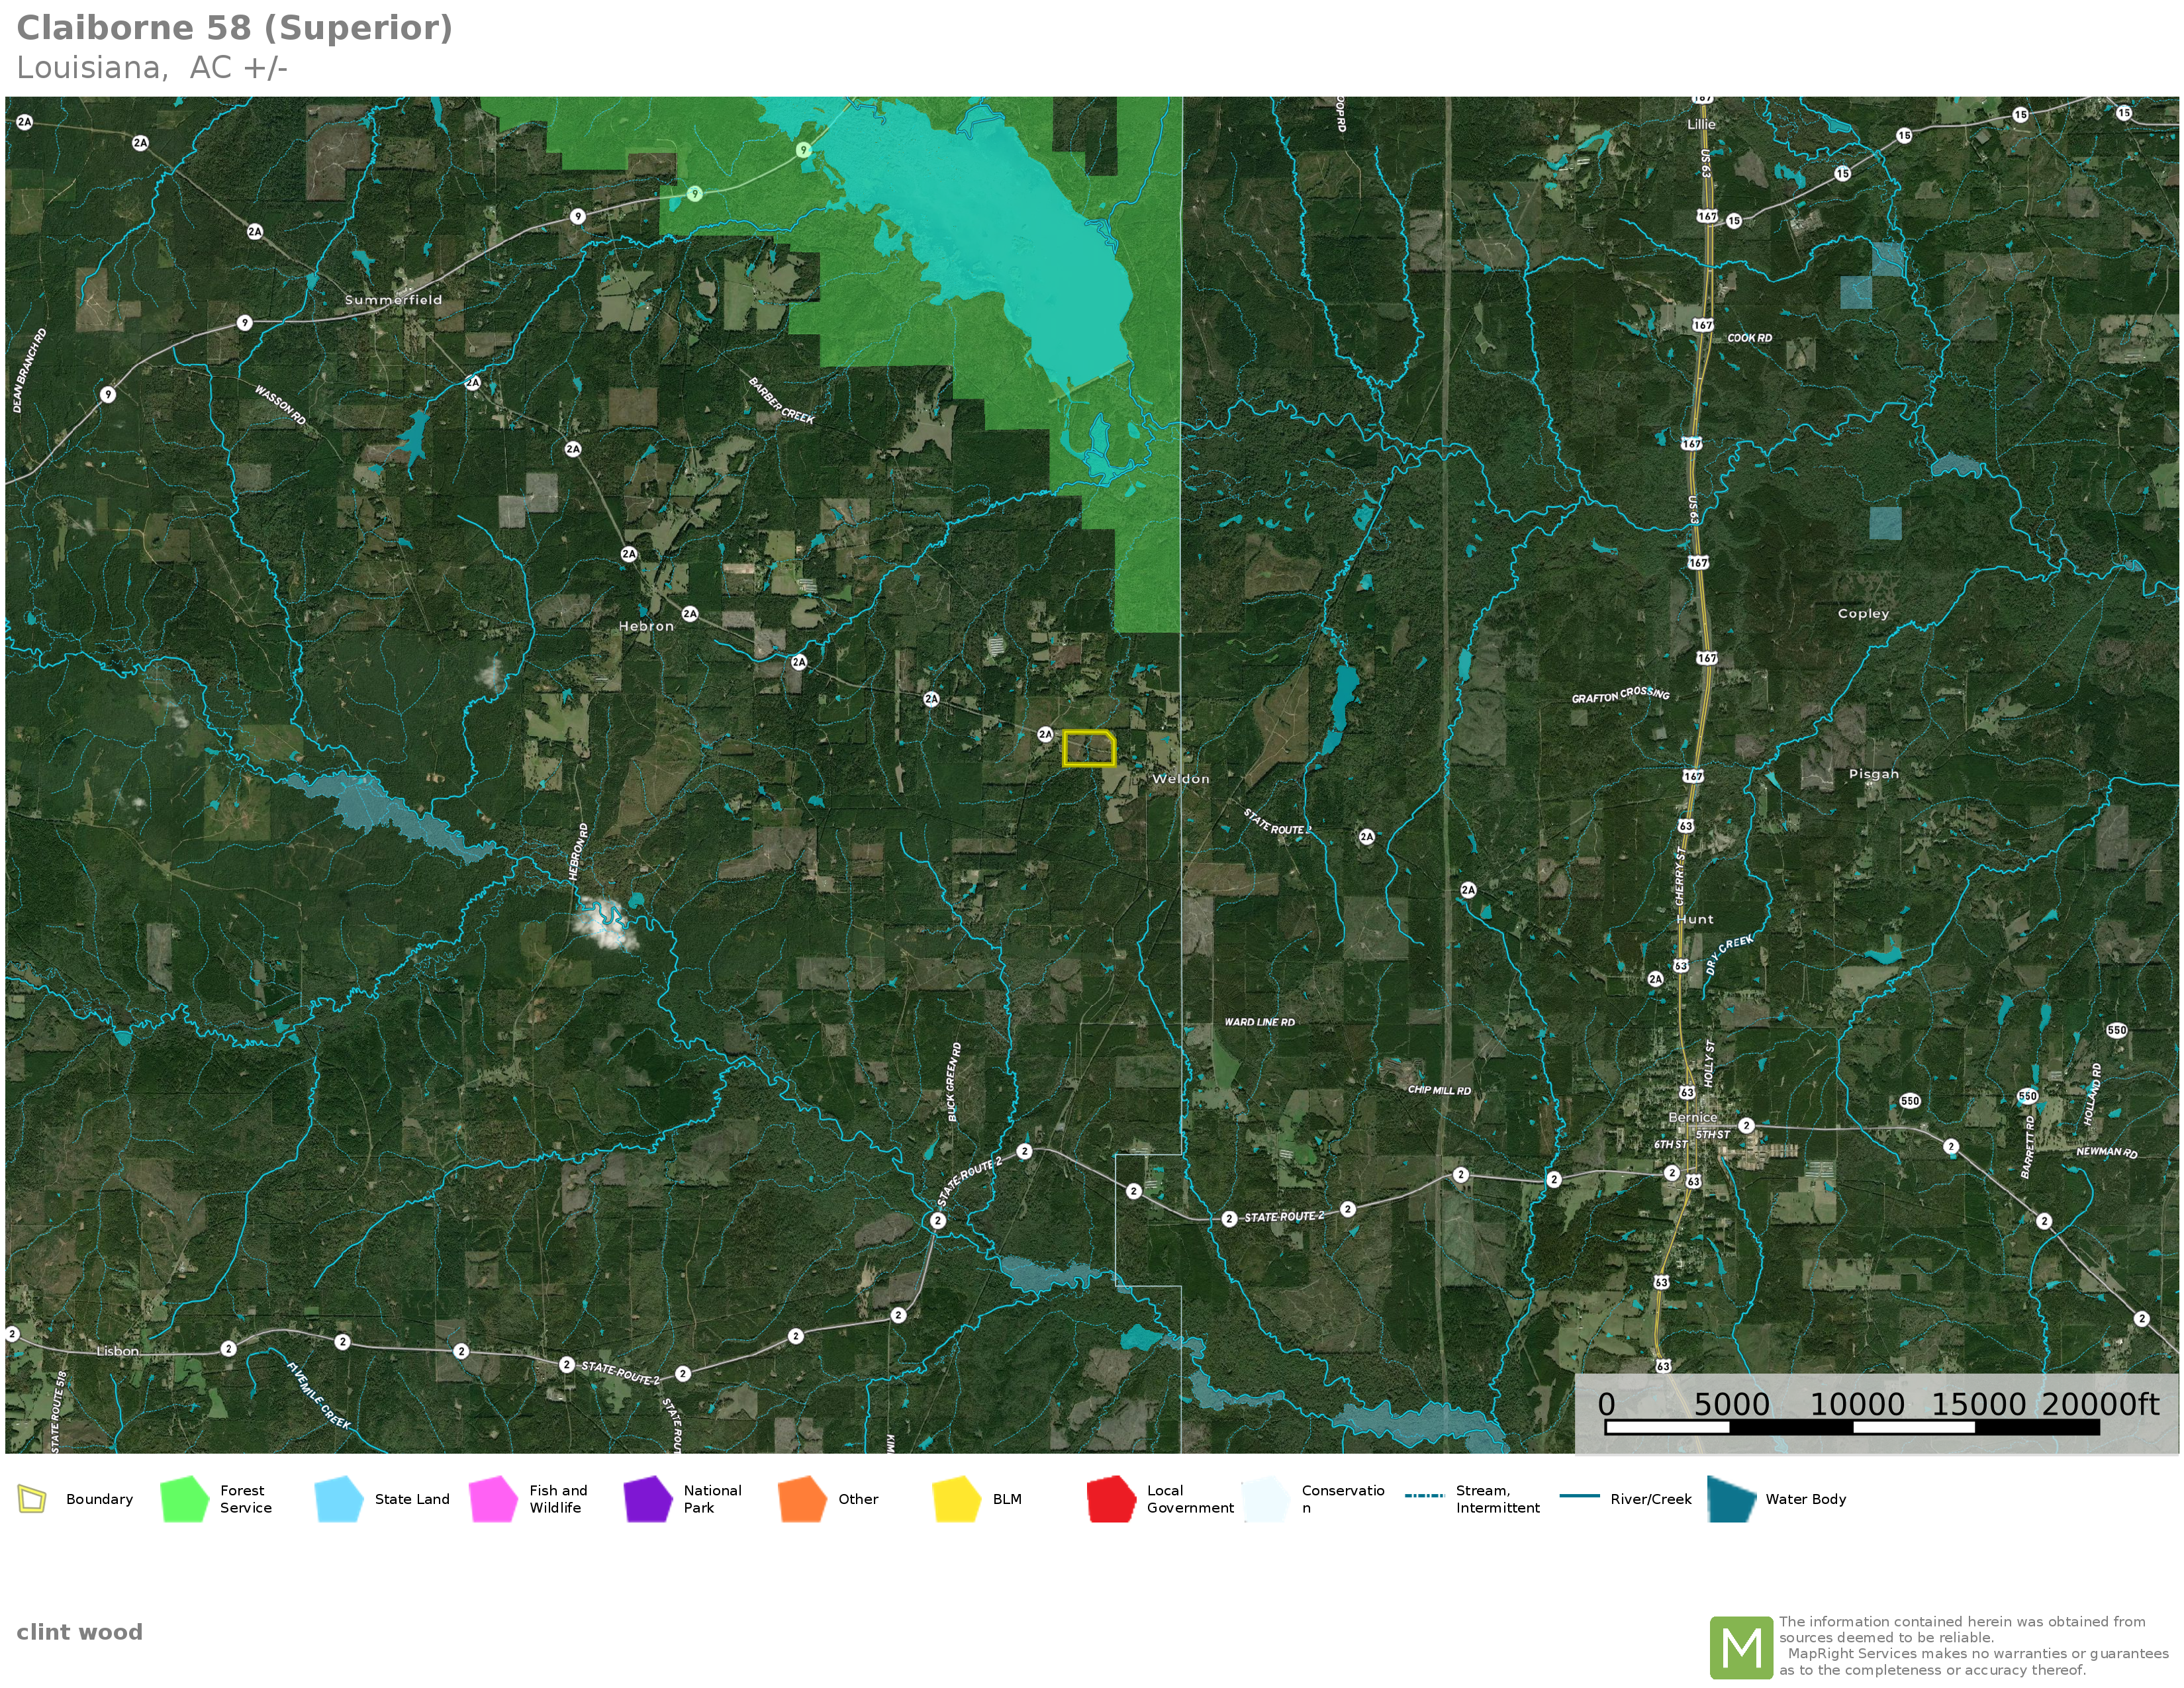Image resolution: width=2184 pixels, height=1688 pixels.
Task: Click the pink Fish and Wildlife swatch
Action: point(493,1499)
